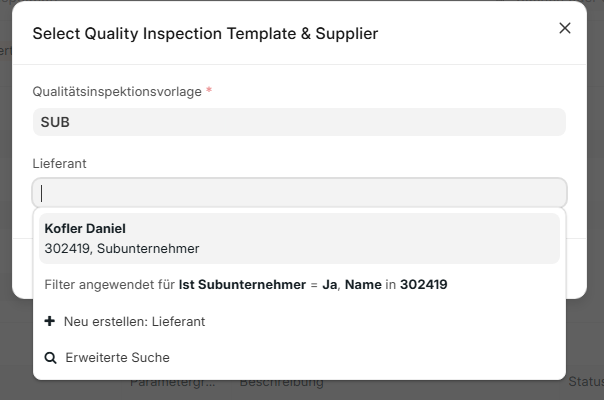This screenshot has height=400, width=604.
Task: Open "Erweiterte Suche" from the dropdown
Action: [117, 357]
